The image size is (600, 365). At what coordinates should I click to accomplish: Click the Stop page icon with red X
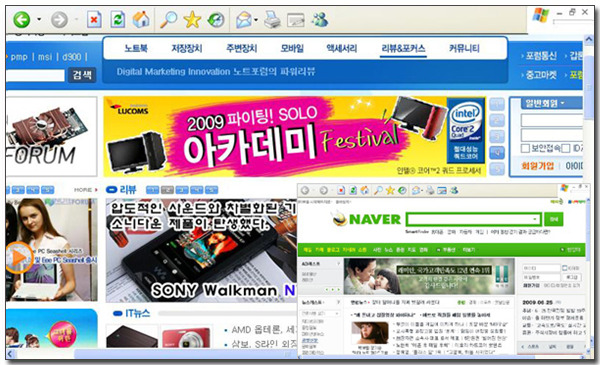pyautogui.click(x=94, y=20)
